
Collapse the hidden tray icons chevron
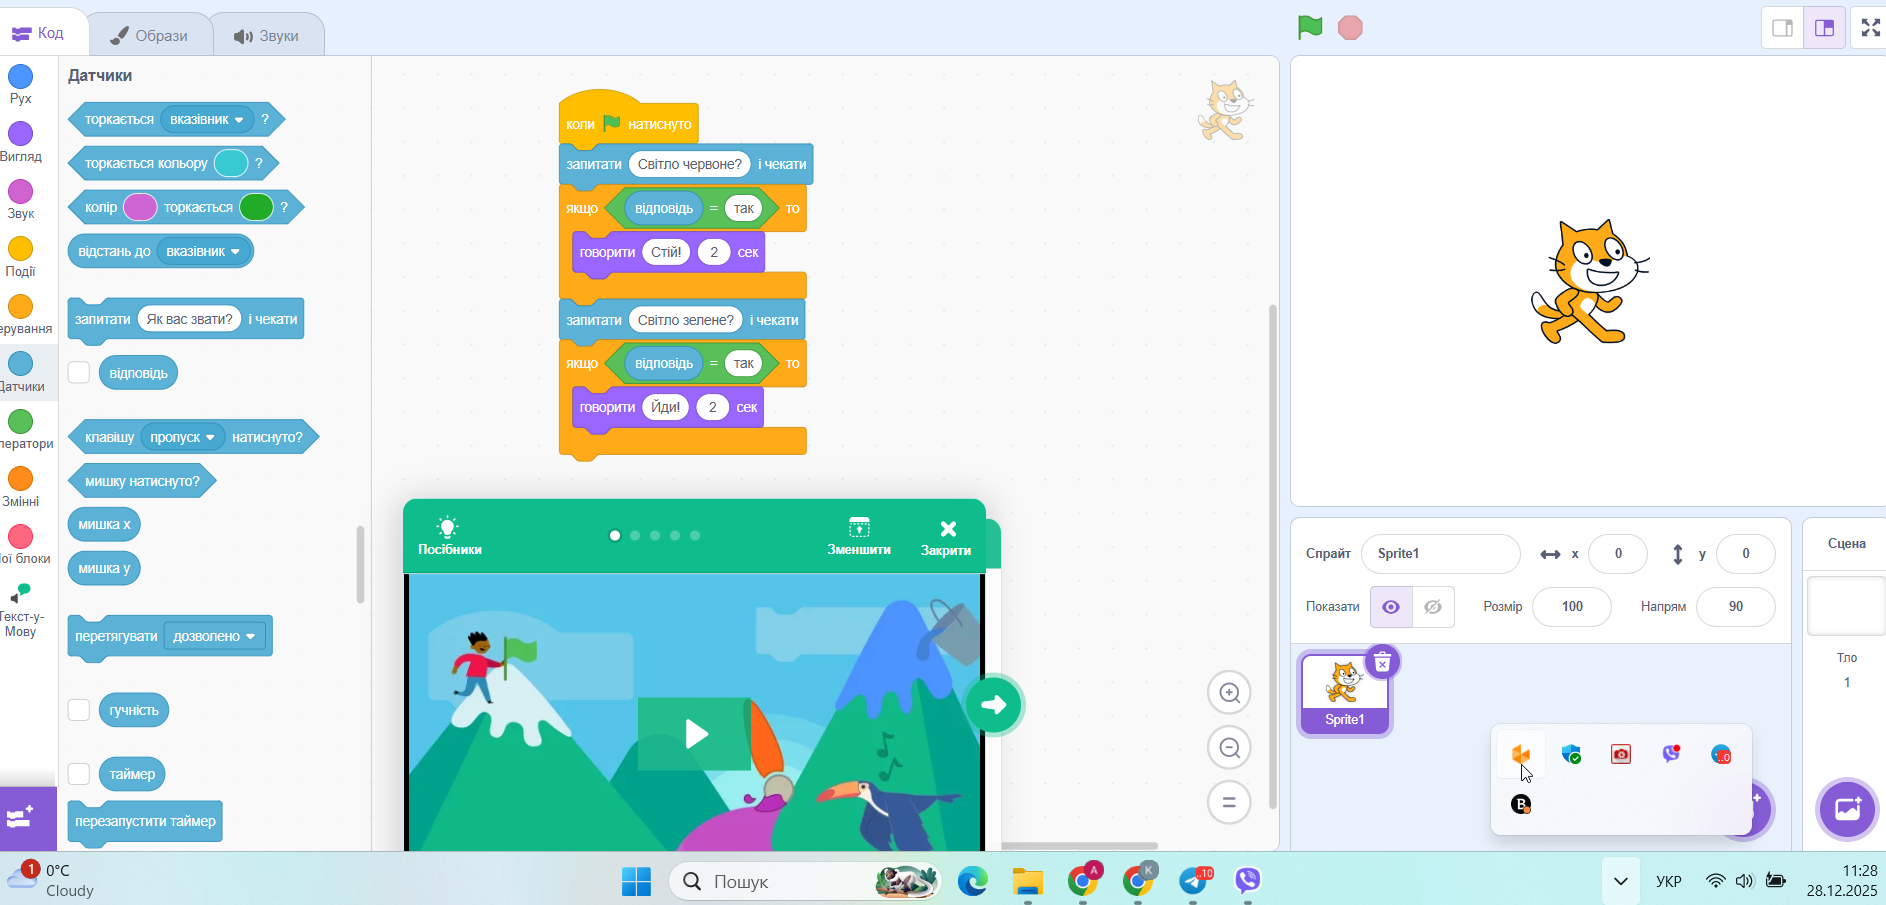click(1621, 881)
